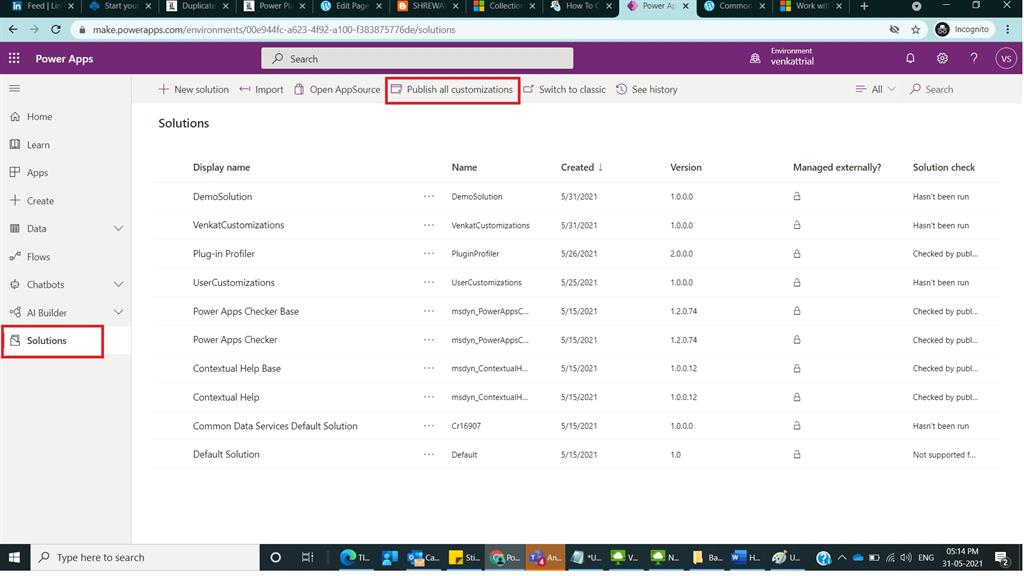Toggle the blocked-content eye icon in address bar

point(893,29)
